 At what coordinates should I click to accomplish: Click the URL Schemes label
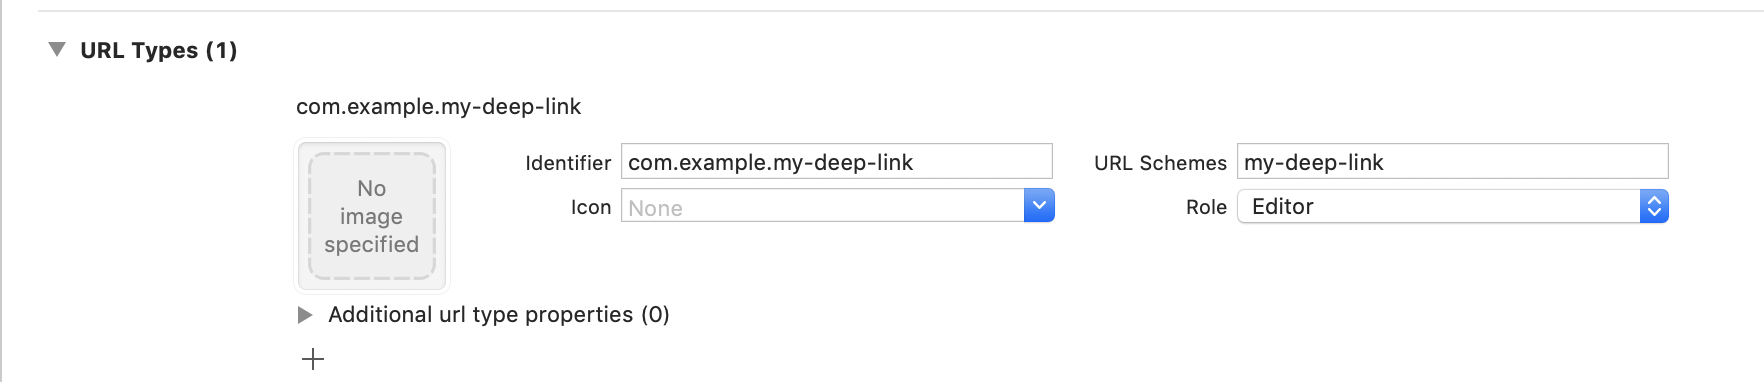coord(1160,163)
